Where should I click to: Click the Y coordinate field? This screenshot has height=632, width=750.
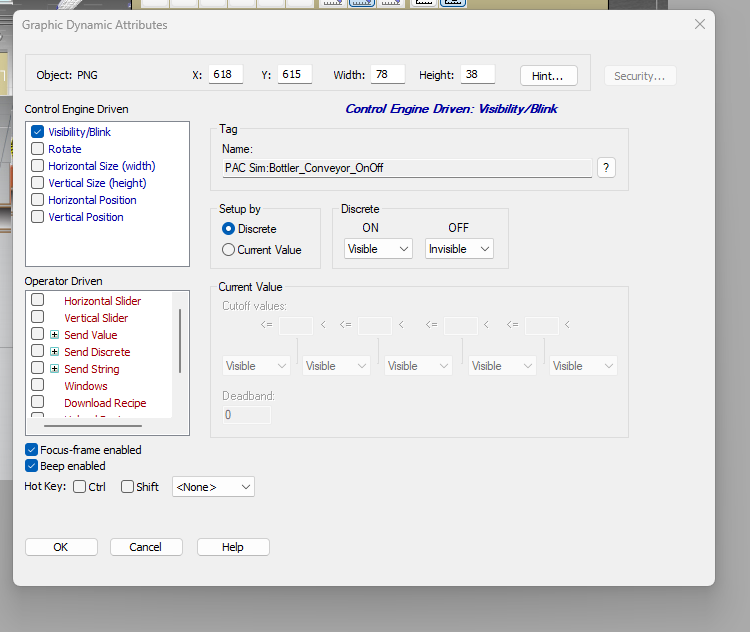click(x=295, y=74)
